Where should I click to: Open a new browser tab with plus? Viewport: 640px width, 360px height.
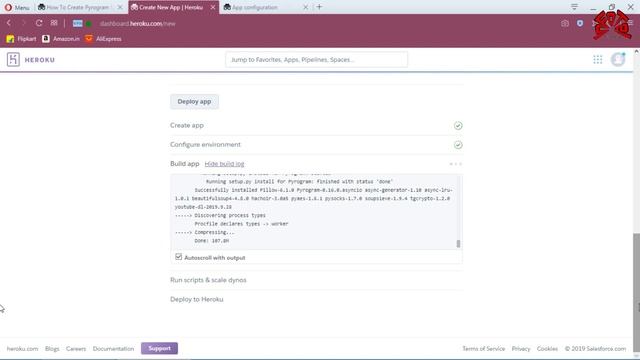319,7
